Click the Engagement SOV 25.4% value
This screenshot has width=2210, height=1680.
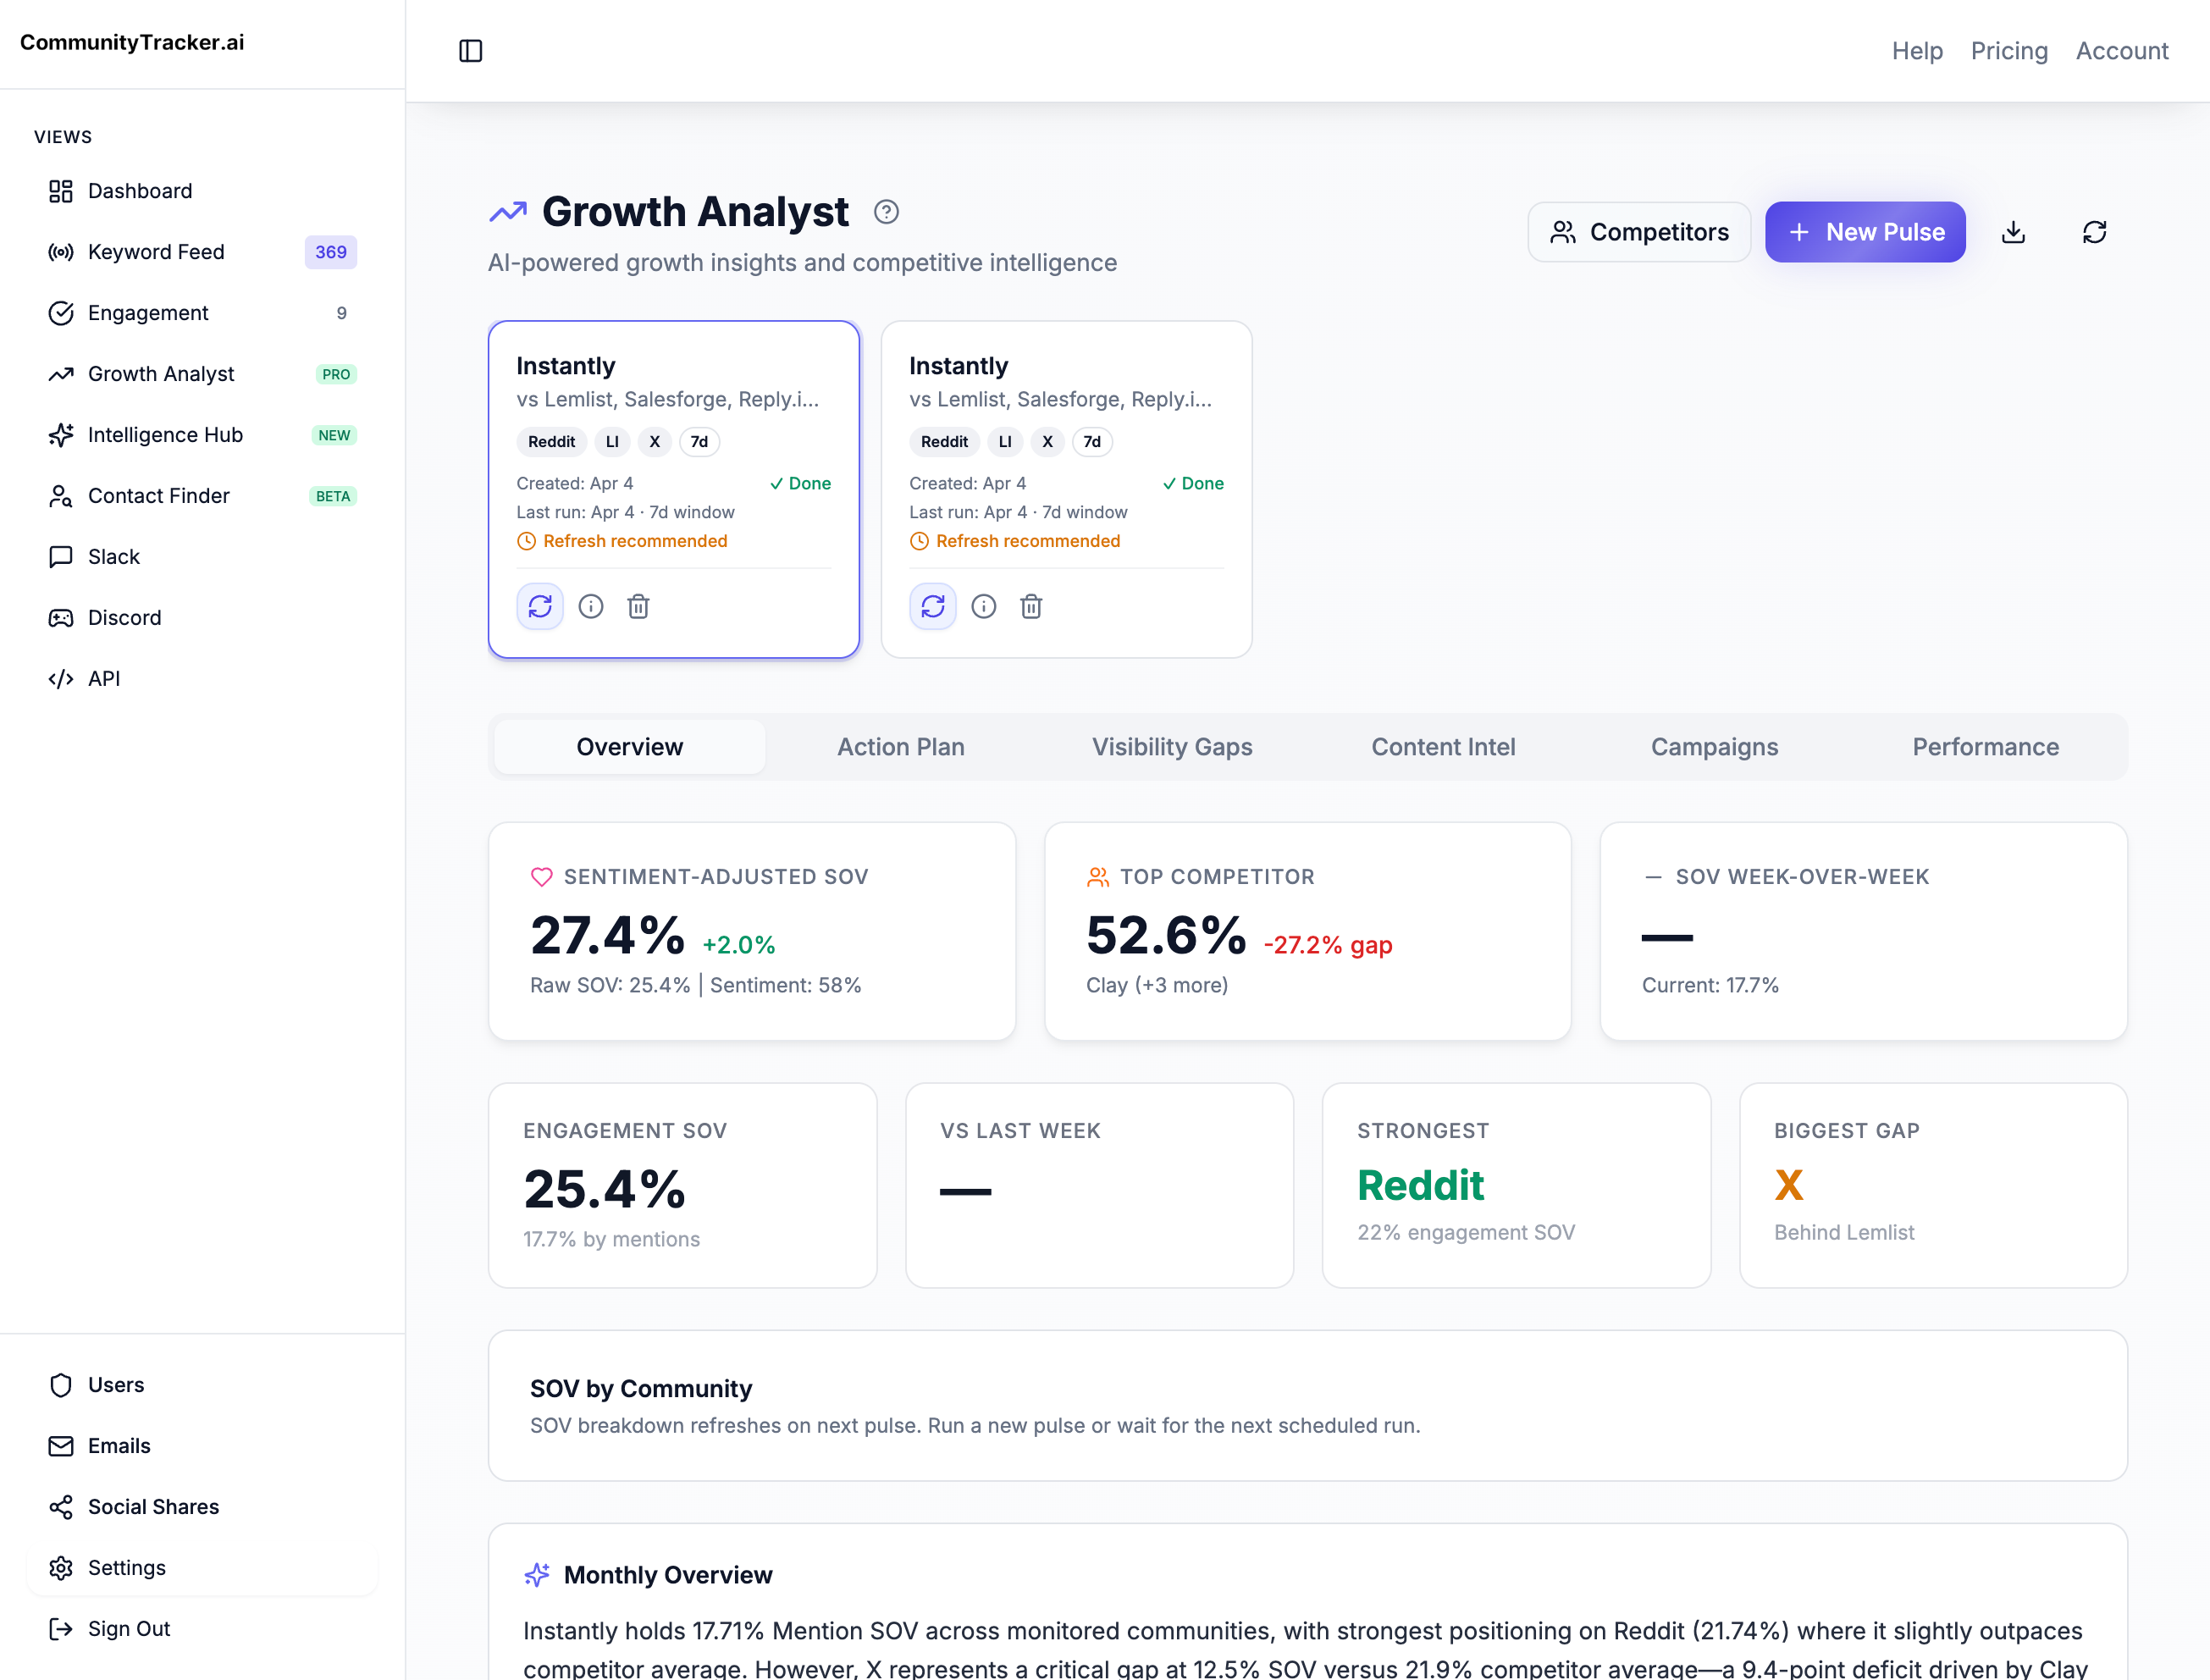coord(604,1190)
